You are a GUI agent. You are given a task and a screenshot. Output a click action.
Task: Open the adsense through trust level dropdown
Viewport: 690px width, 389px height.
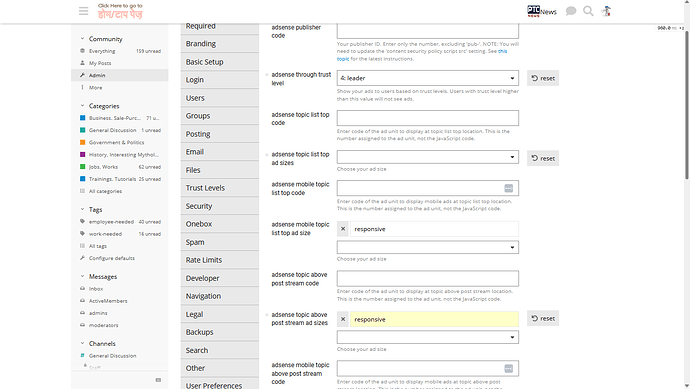point(428,78)
